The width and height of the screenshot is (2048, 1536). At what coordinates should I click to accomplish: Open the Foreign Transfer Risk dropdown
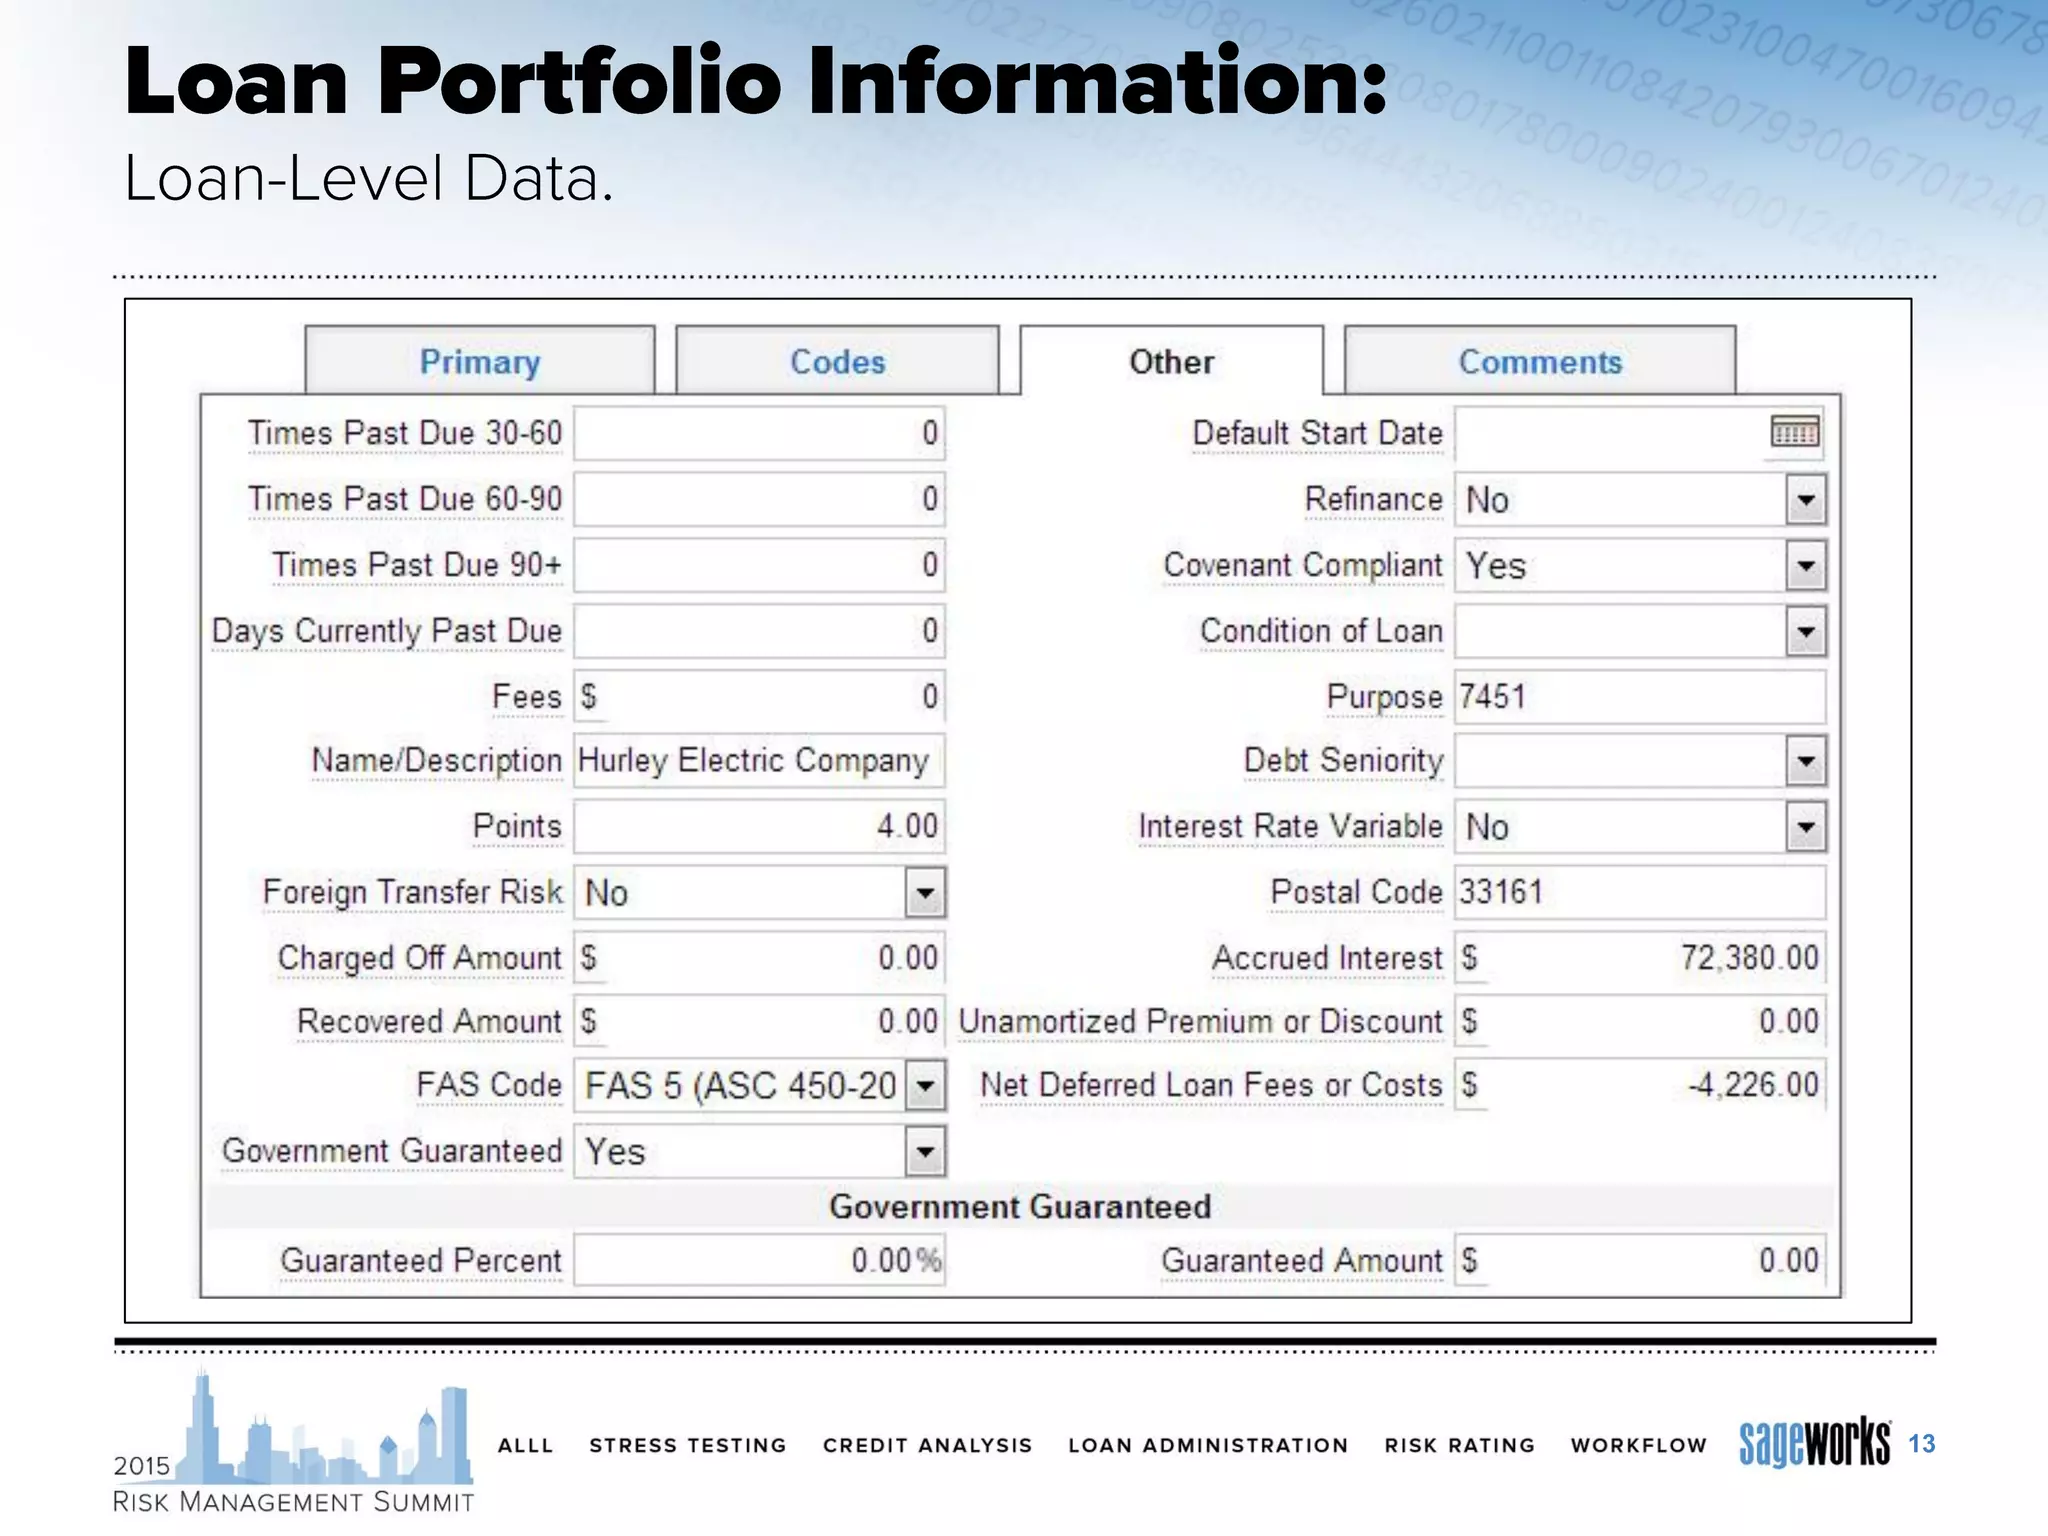(925, 892)
